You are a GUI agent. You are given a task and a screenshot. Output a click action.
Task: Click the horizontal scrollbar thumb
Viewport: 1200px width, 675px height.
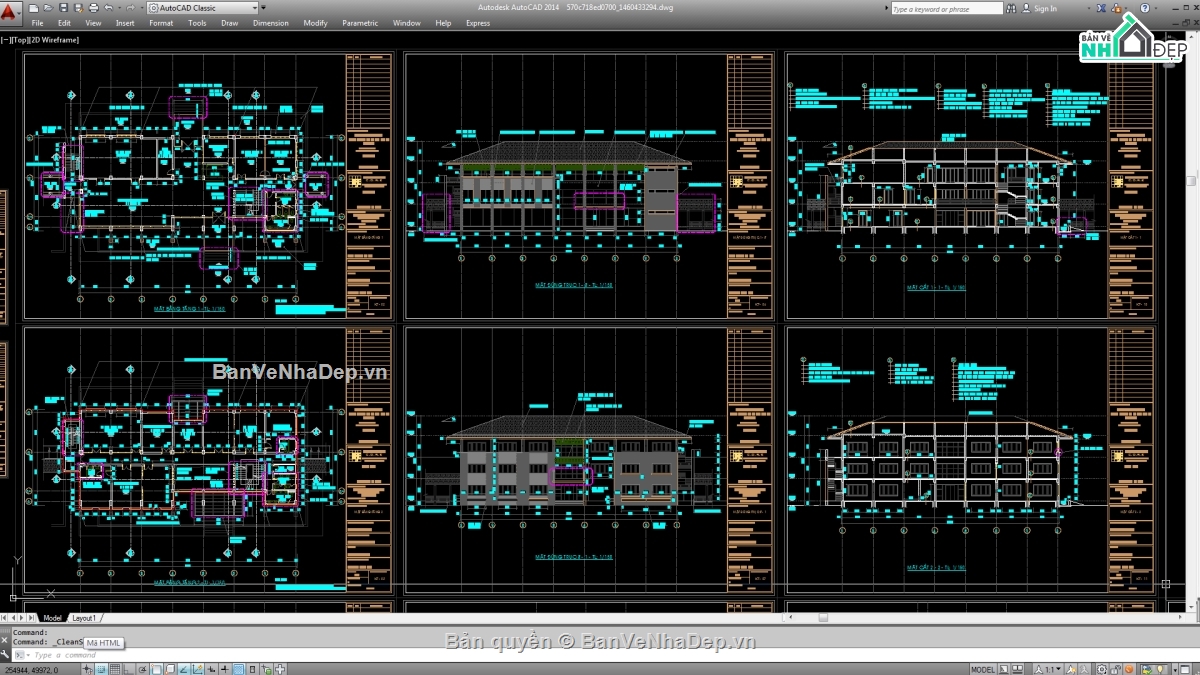[822, 618]
